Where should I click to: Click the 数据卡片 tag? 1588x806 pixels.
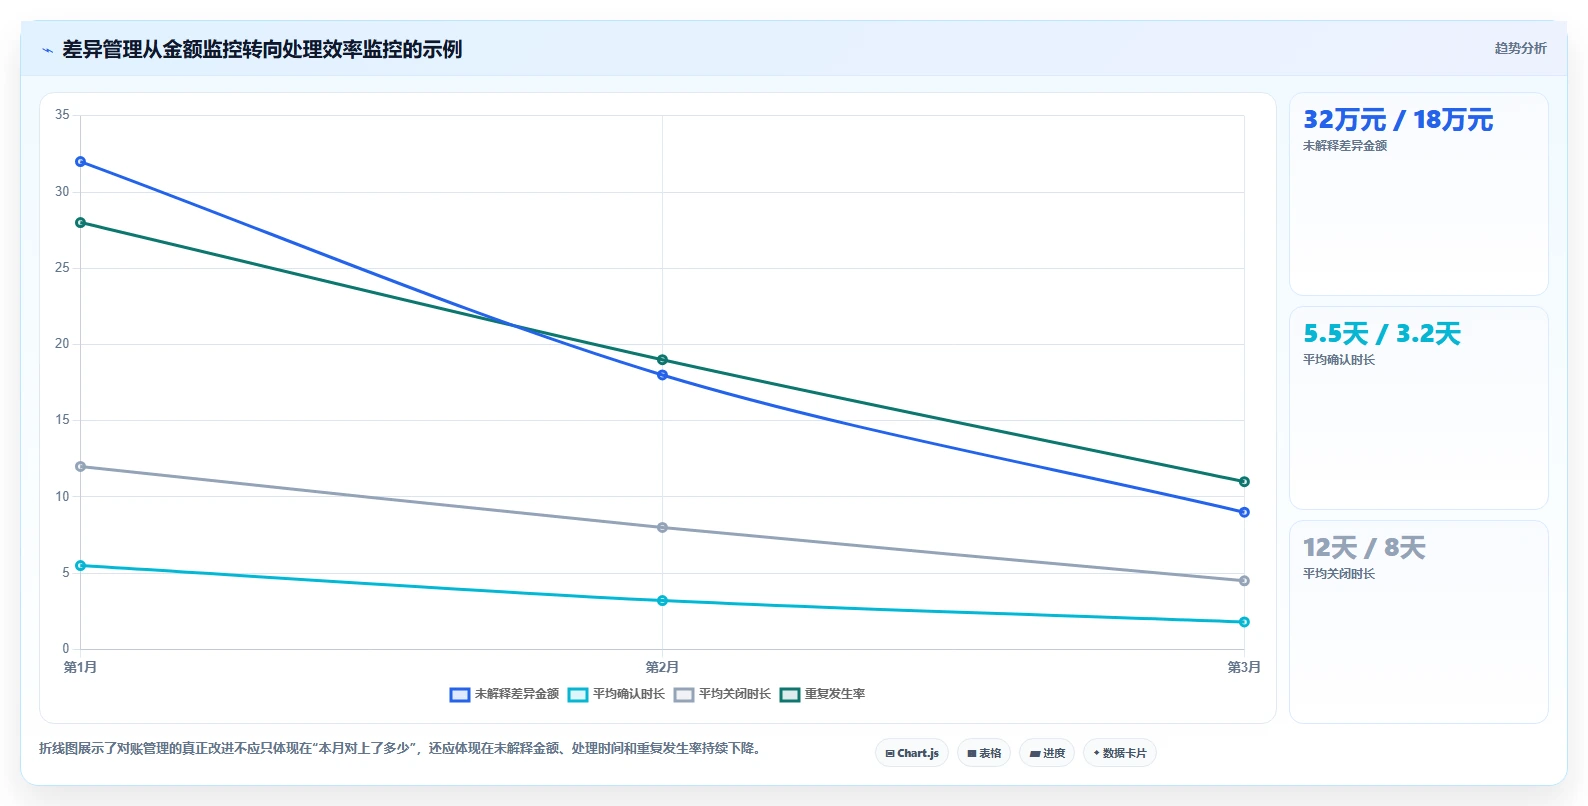tap(1120, 753)
